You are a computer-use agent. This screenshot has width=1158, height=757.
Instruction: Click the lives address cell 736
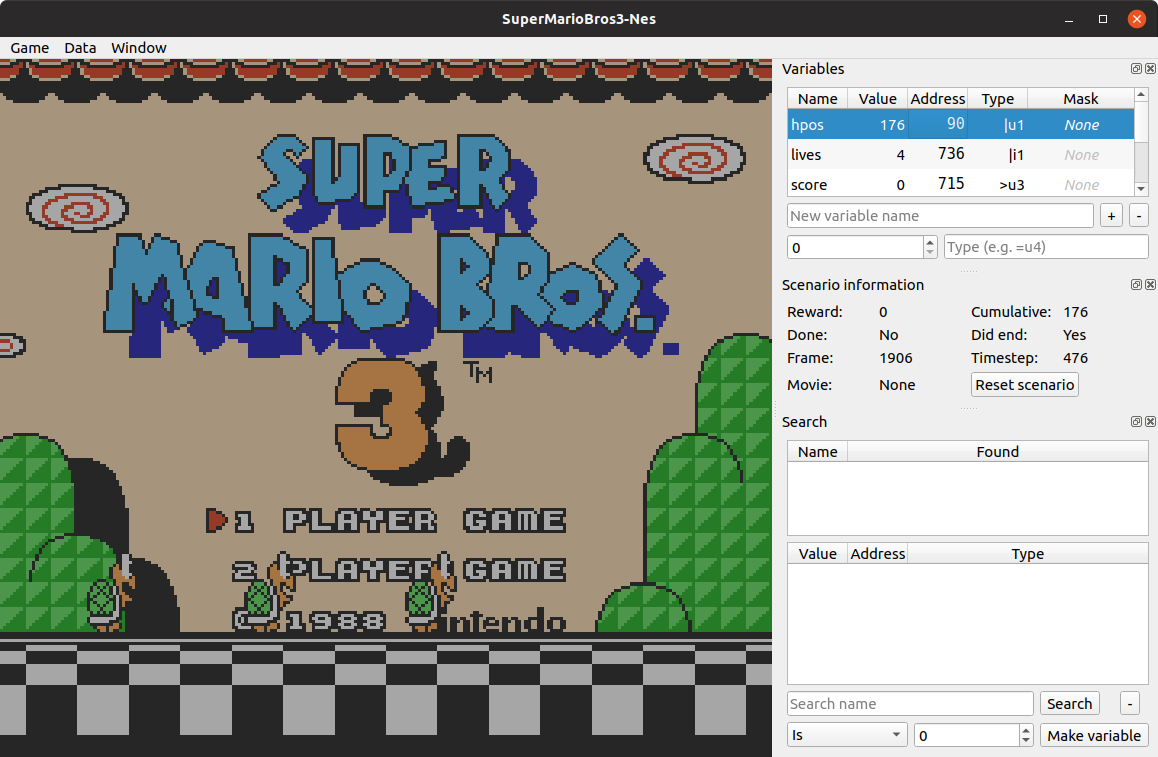click(x=938, y=154)
